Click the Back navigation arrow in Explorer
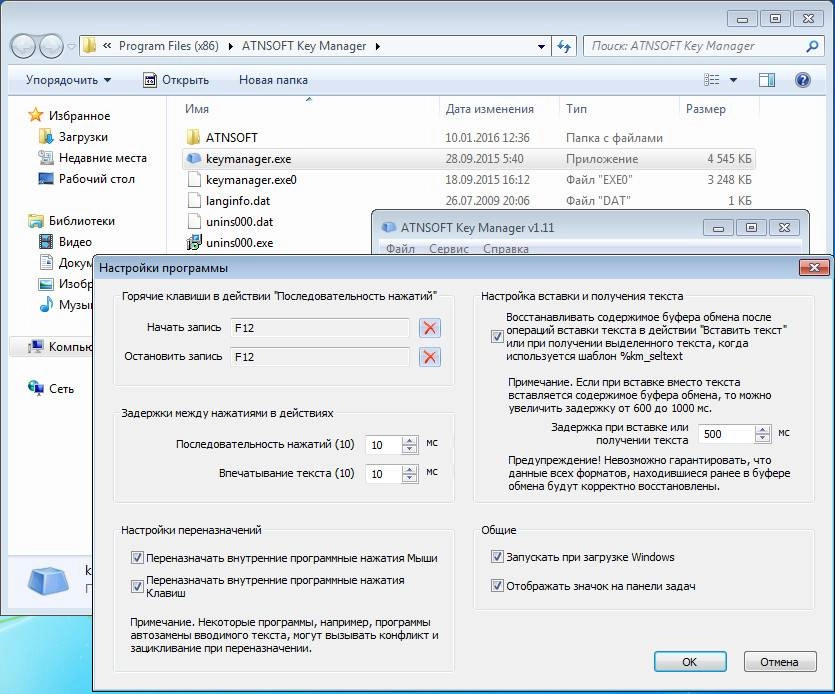This screenshot has width=835, height=694. coord(23,46)
